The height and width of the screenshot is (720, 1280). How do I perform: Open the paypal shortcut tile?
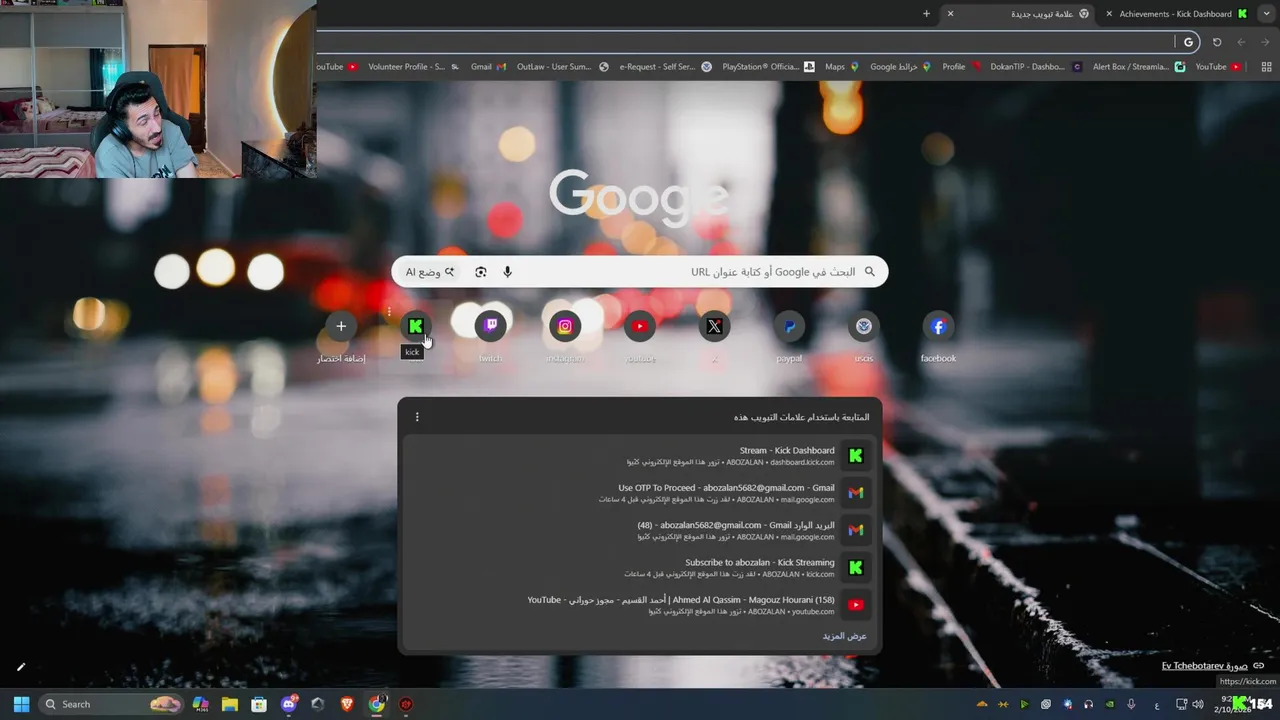click(x=789, y=326)
